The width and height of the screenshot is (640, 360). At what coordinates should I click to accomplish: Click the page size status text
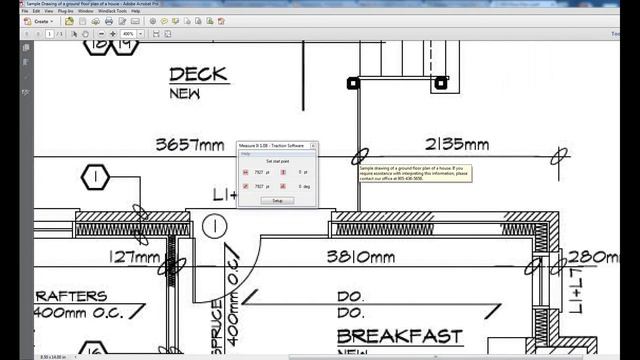tap(53, 357)
